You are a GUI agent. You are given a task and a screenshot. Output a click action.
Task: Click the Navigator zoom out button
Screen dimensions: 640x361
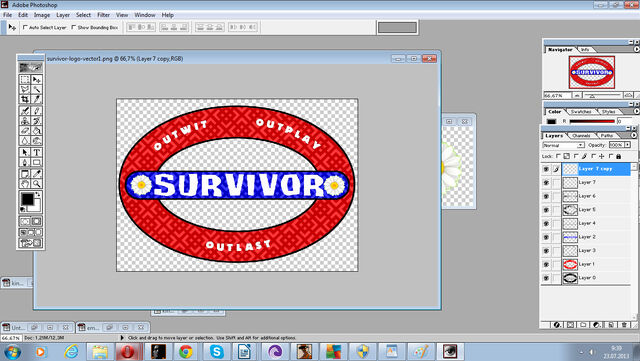pyautogui.click(x=577, y=95)
